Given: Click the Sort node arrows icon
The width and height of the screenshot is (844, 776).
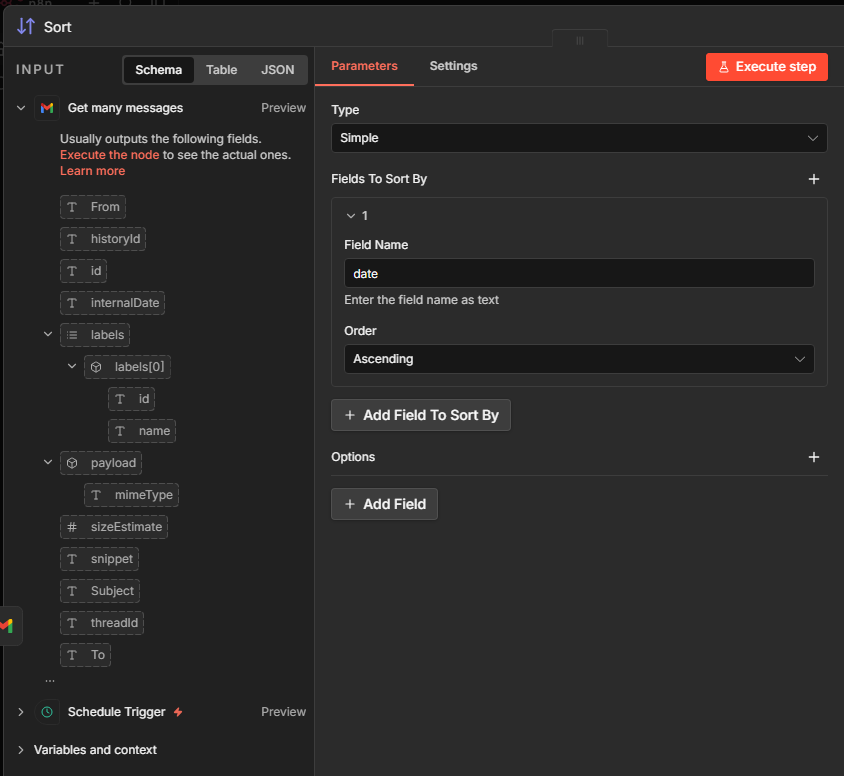Looking at the screenshot, I should coord(26,26).
